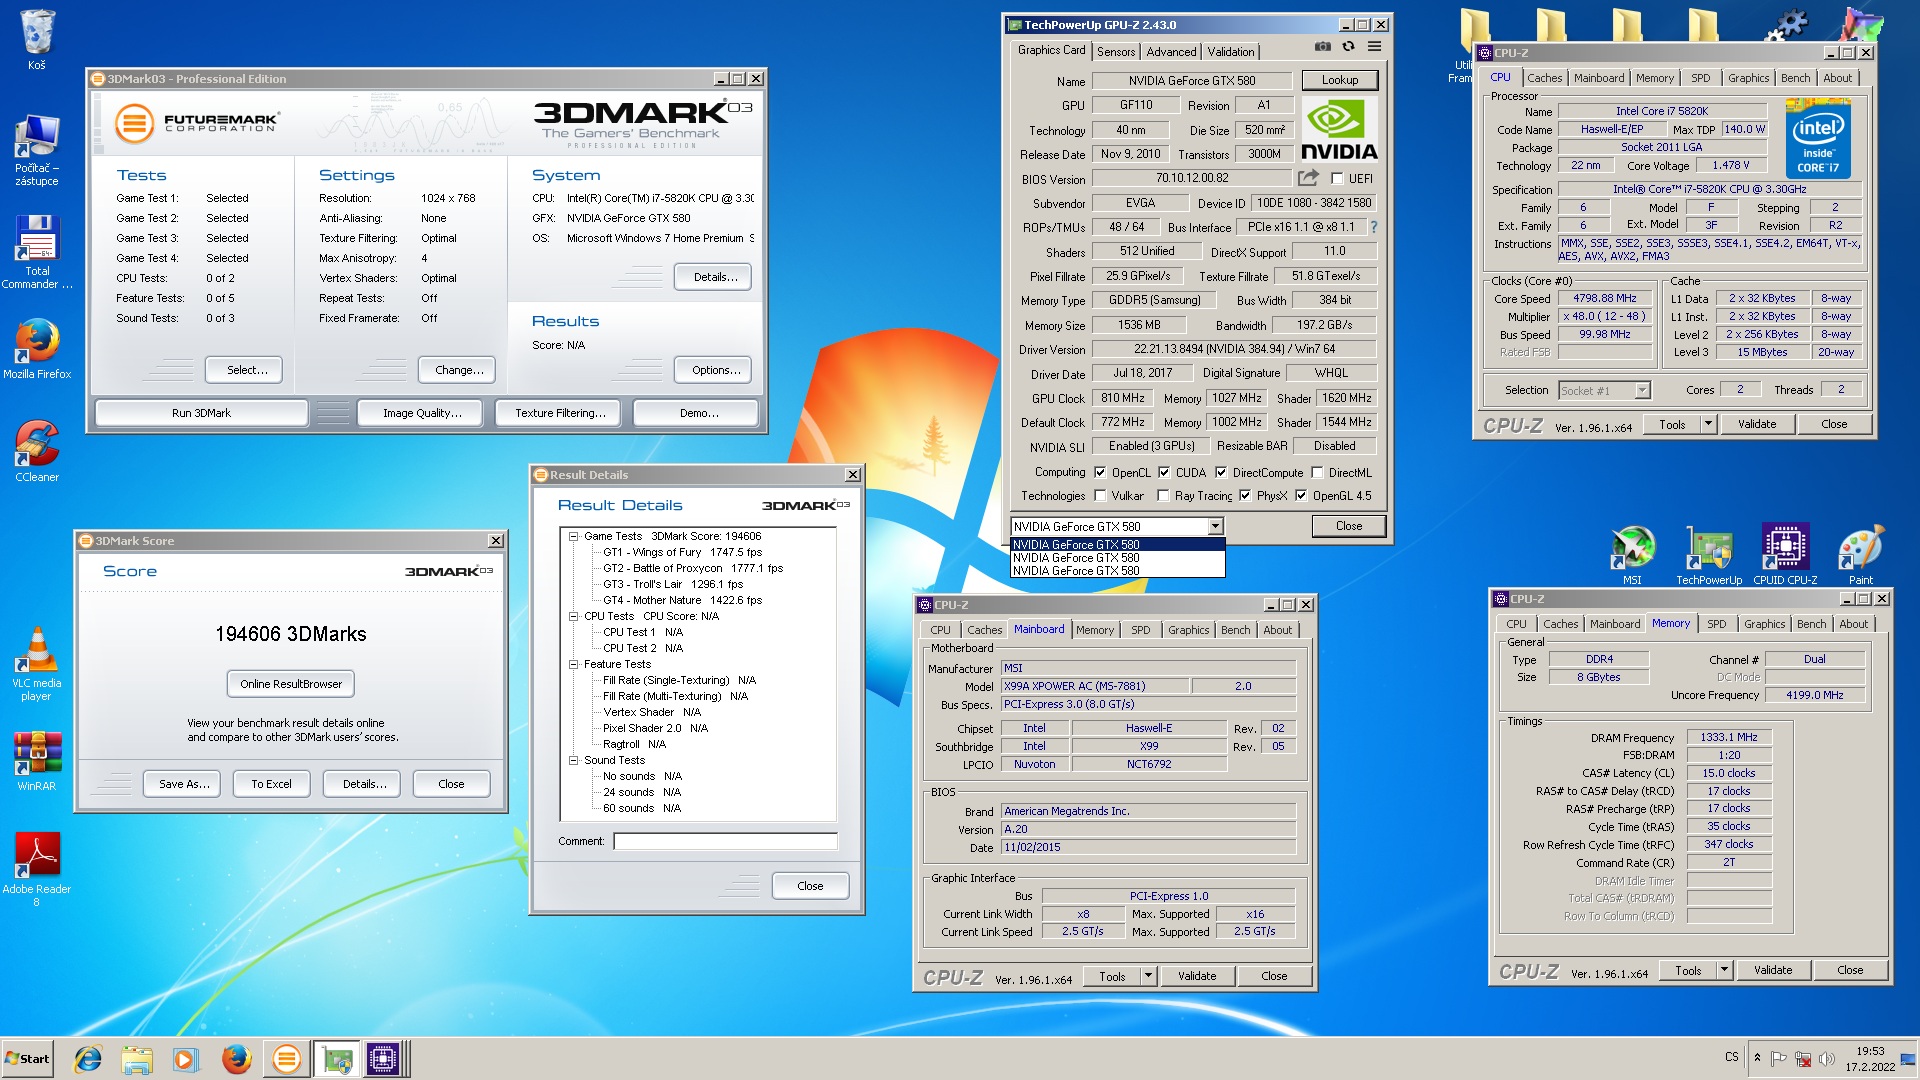Switch to Advanced tab in GPU-Z

[x=1171, y=52]
